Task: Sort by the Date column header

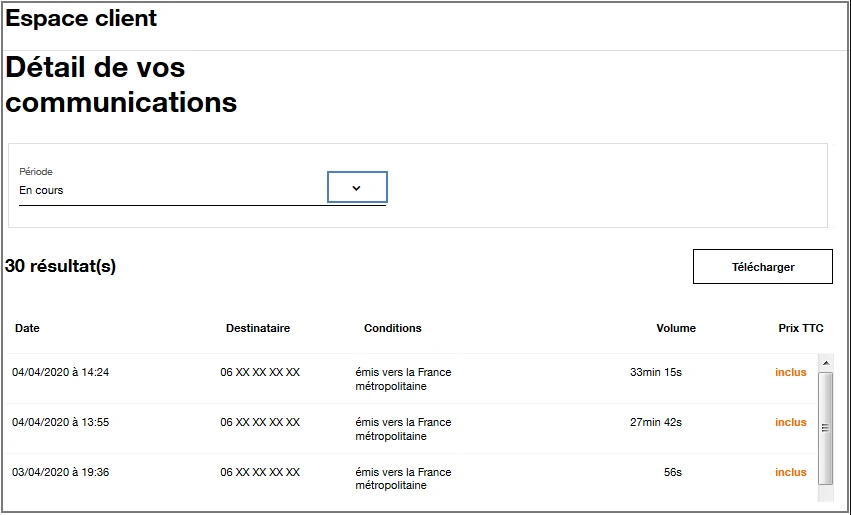Action: pos(27,328)
